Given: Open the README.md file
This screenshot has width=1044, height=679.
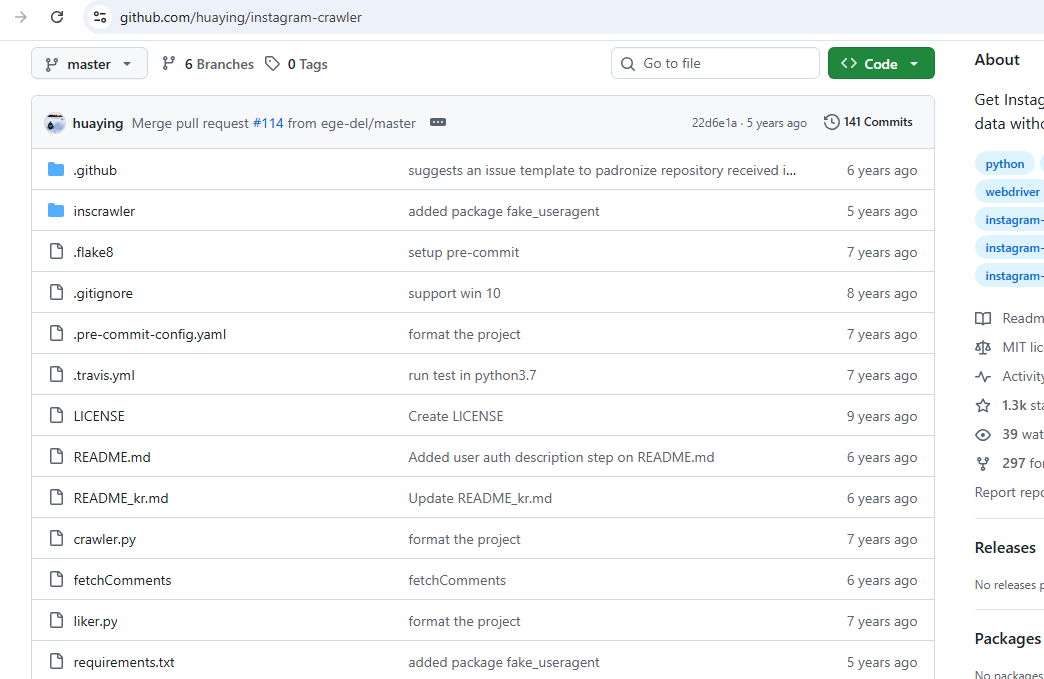Looking at the screenshot, I should point(112,457).
